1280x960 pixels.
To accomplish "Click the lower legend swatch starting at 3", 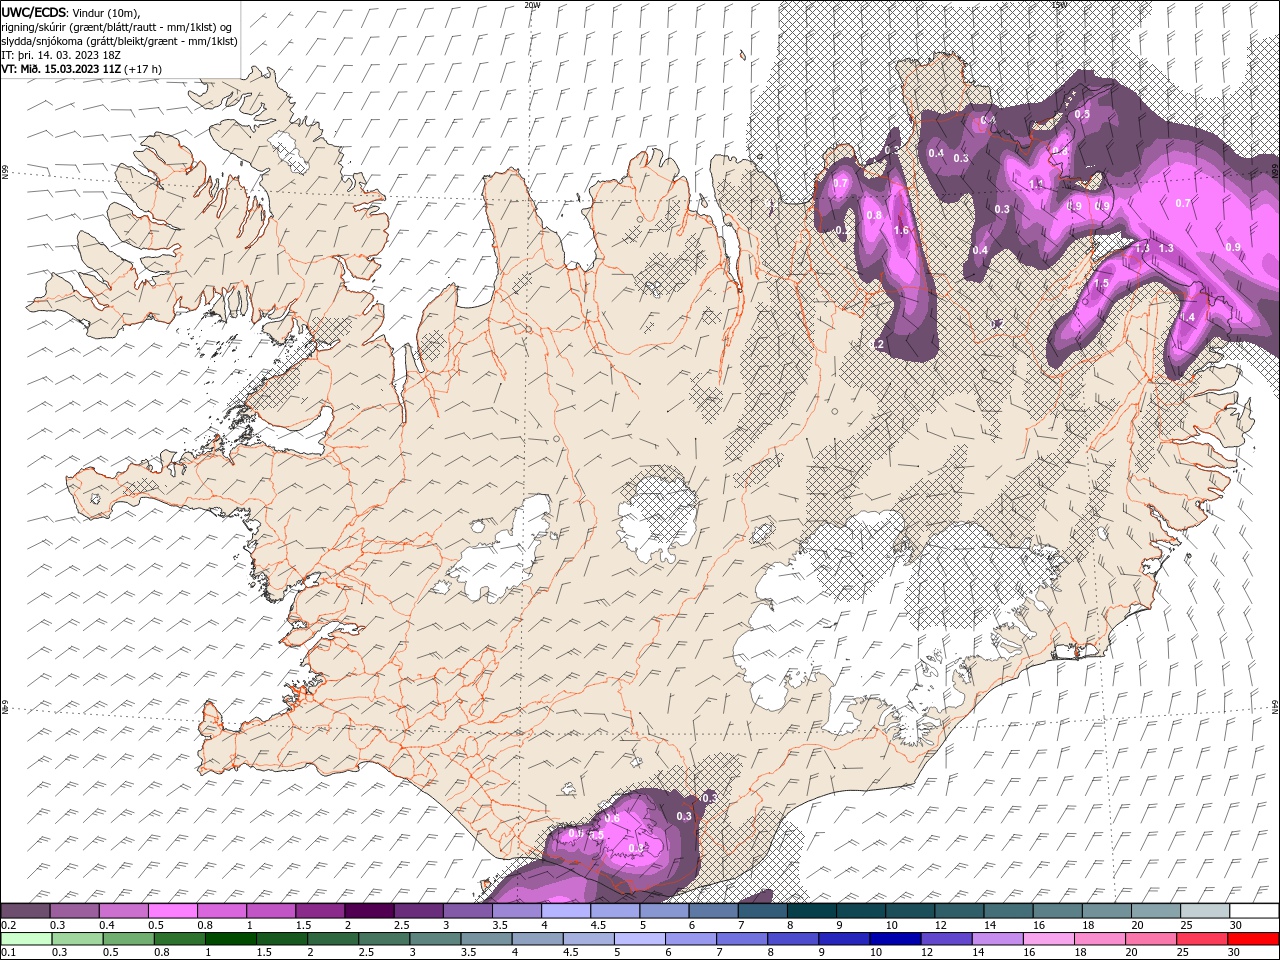I will 435,939.
